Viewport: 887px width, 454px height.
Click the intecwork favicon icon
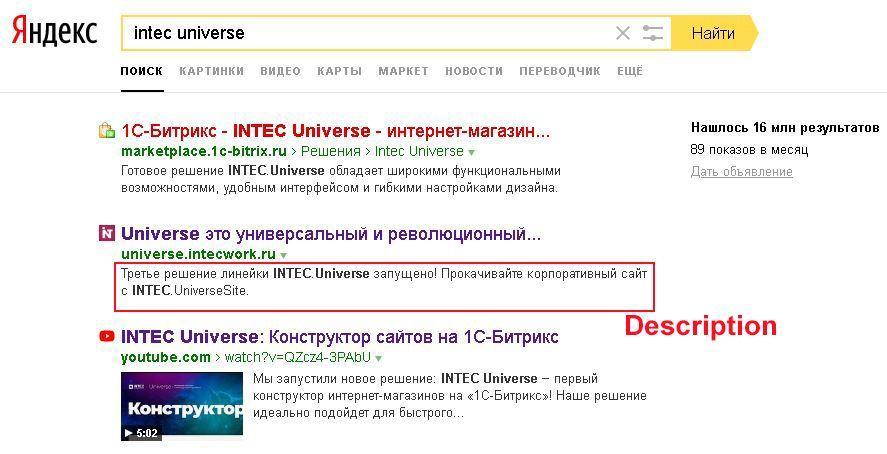[107, 233]
